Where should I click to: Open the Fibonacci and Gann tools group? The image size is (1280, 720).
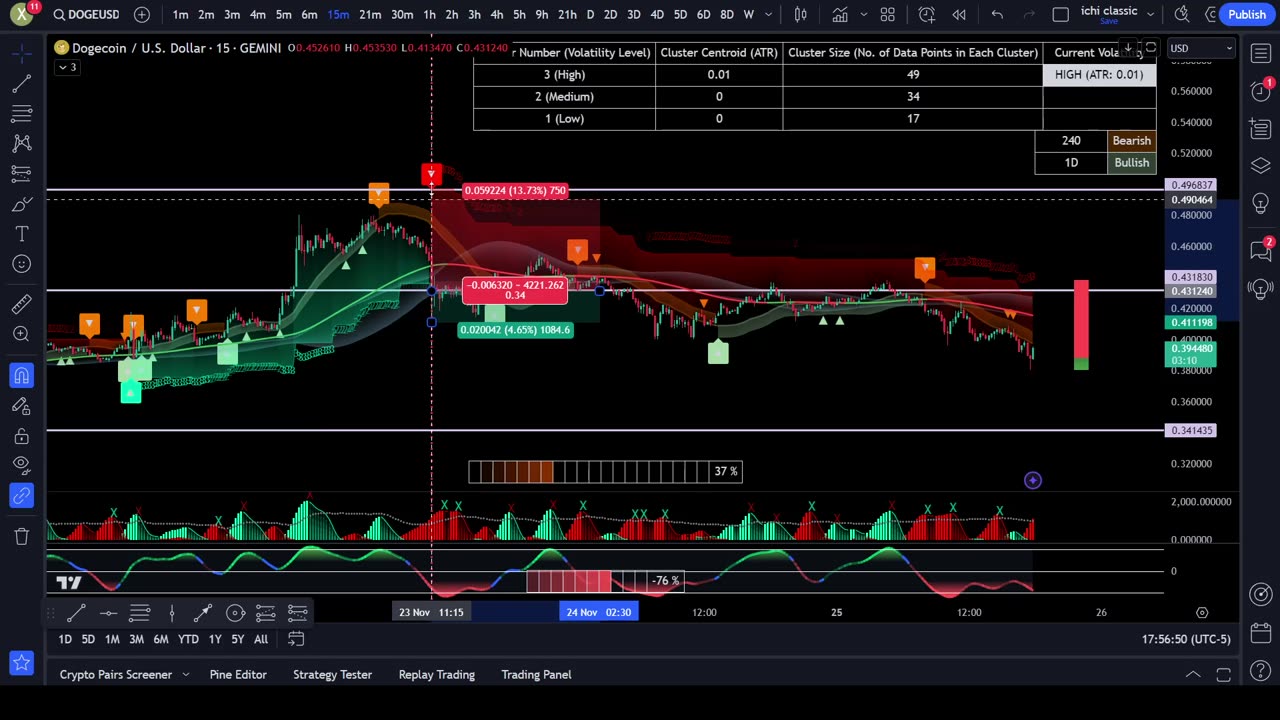pos(21,114)
